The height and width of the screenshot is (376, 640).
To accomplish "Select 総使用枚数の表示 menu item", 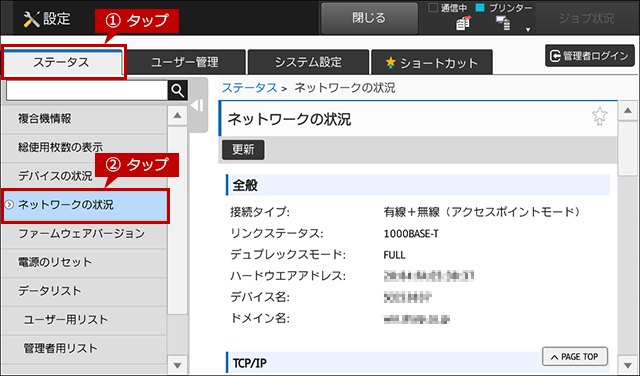I will click(x=84, y=147).
